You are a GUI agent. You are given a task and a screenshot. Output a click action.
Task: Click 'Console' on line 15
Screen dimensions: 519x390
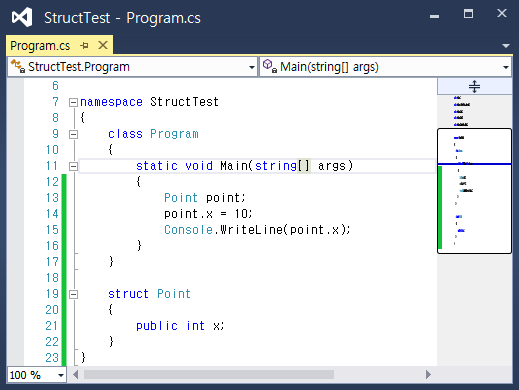(x=188, y=230)
